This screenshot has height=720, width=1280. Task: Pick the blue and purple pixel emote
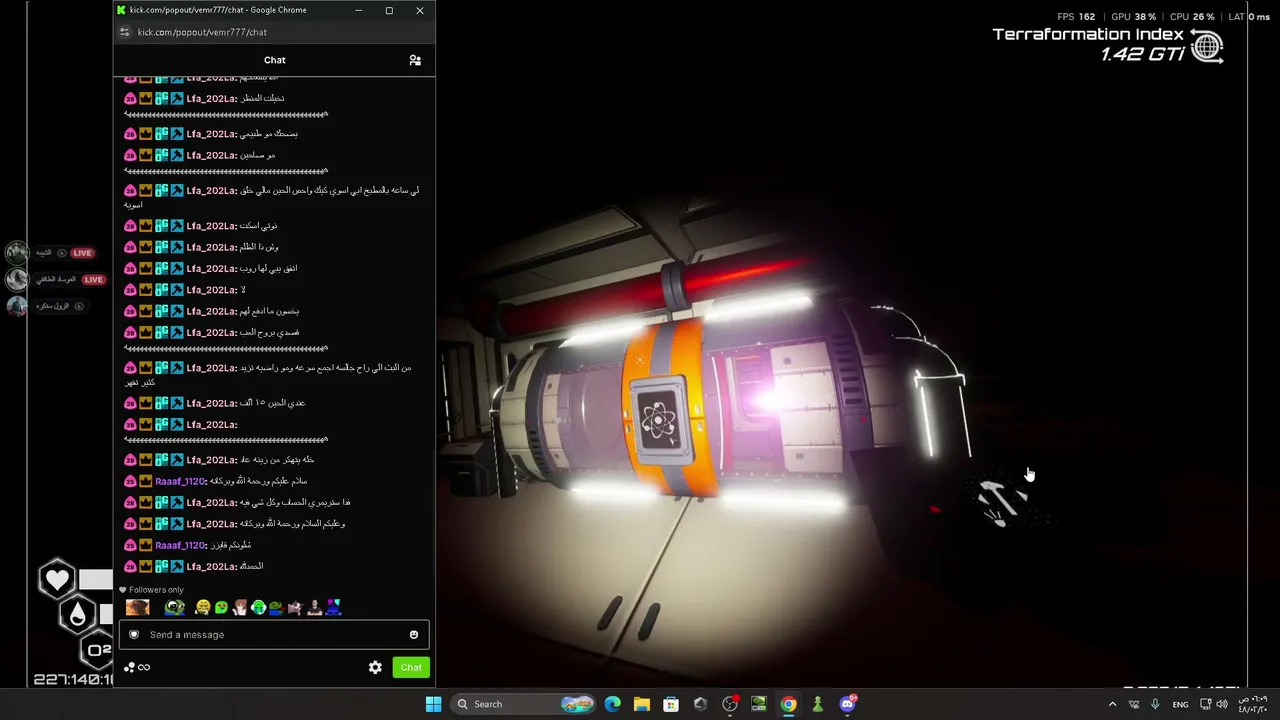tap(333, 607)
